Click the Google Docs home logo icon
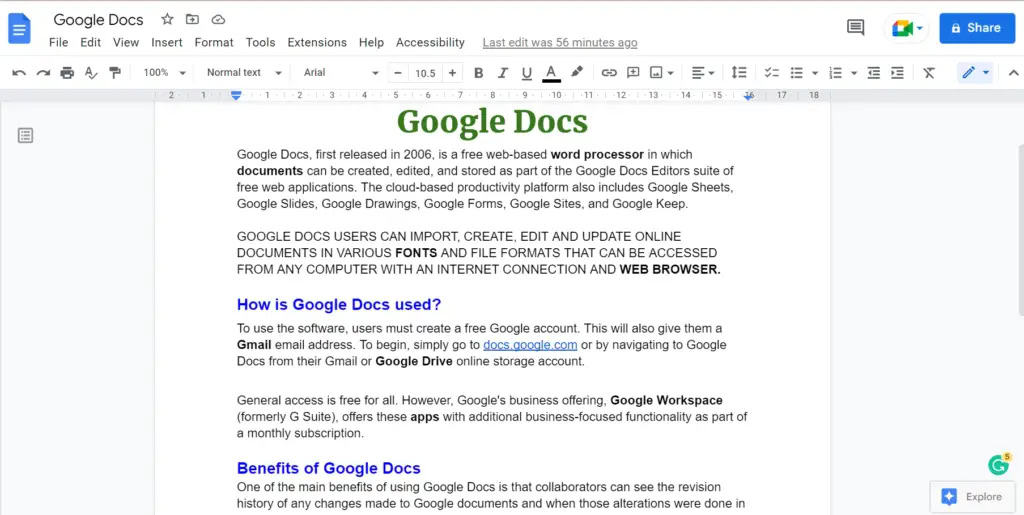1024x515 pixels. (x=19, y=30)
